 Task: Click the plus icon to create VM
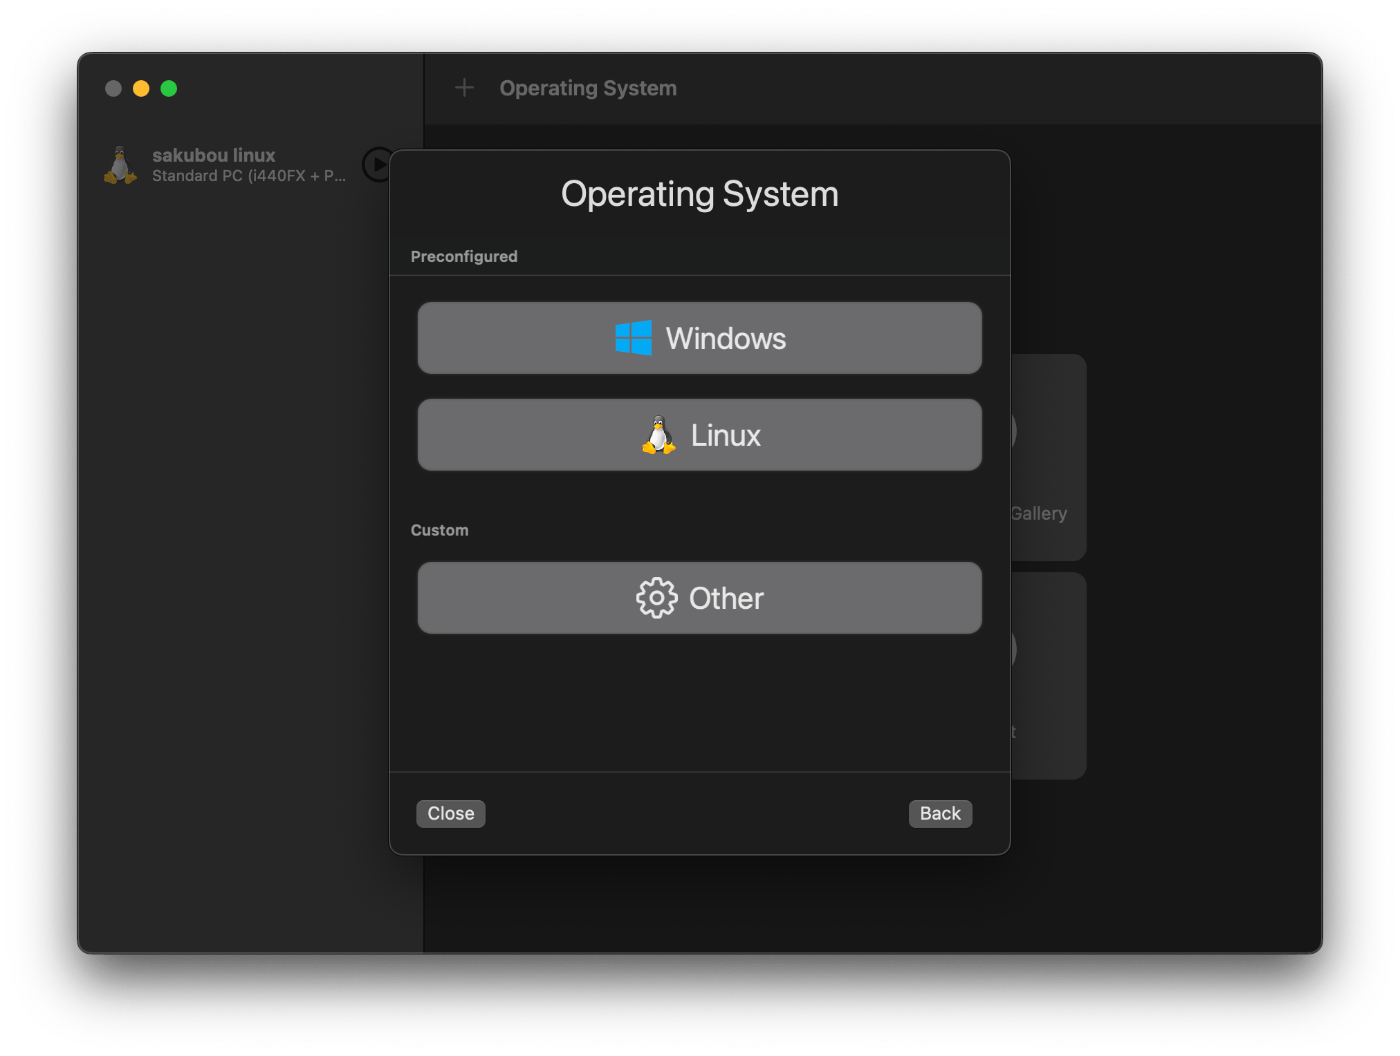(x=464, y=88)
